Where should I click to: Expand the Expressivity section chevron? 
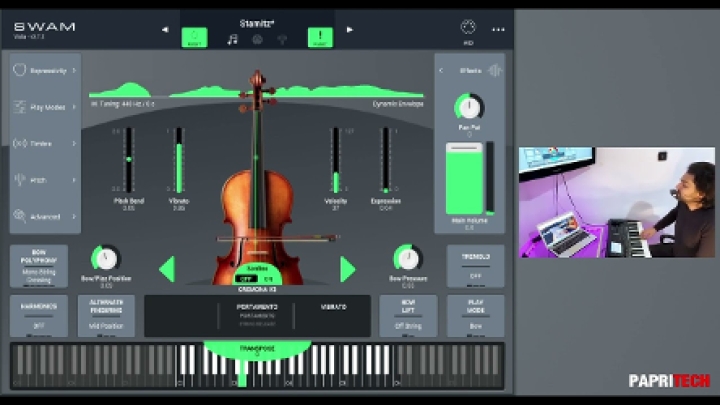[x=74, y=70]
